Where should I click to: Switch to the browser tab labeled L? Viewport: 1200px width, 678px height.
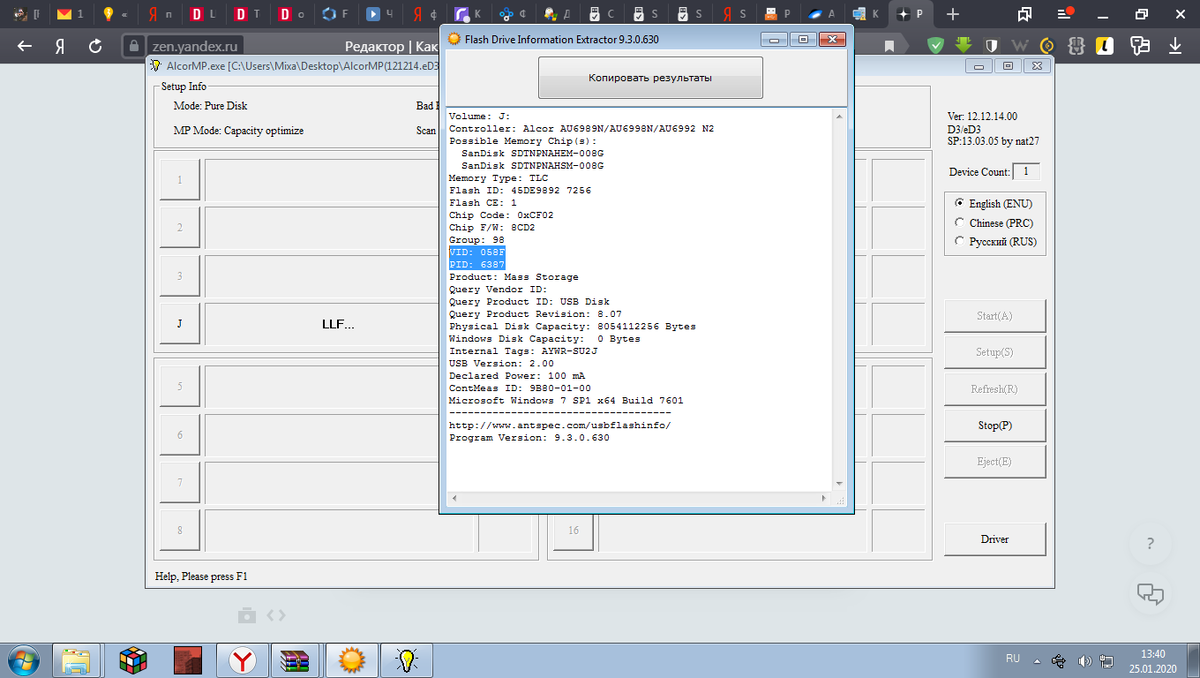(x=203, y=14)
